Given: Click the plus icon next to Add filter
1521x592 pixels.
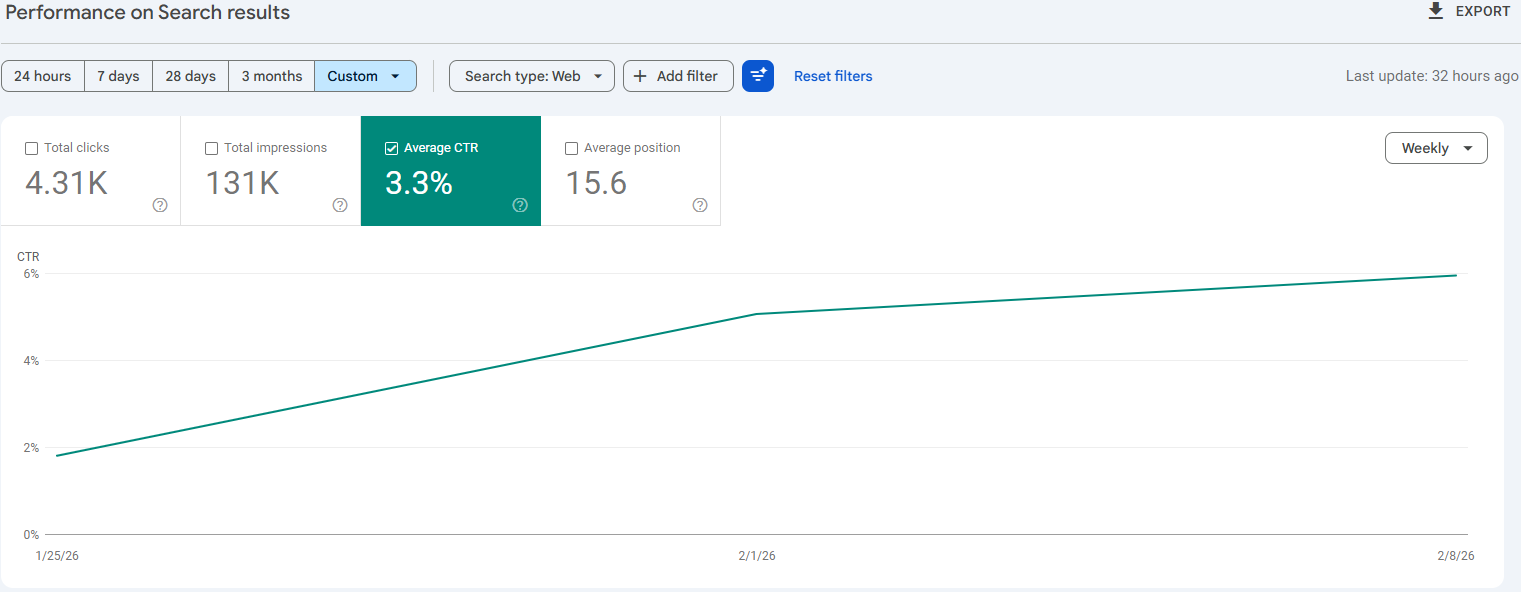Looking at the screenshot, I should pos(639,76).
